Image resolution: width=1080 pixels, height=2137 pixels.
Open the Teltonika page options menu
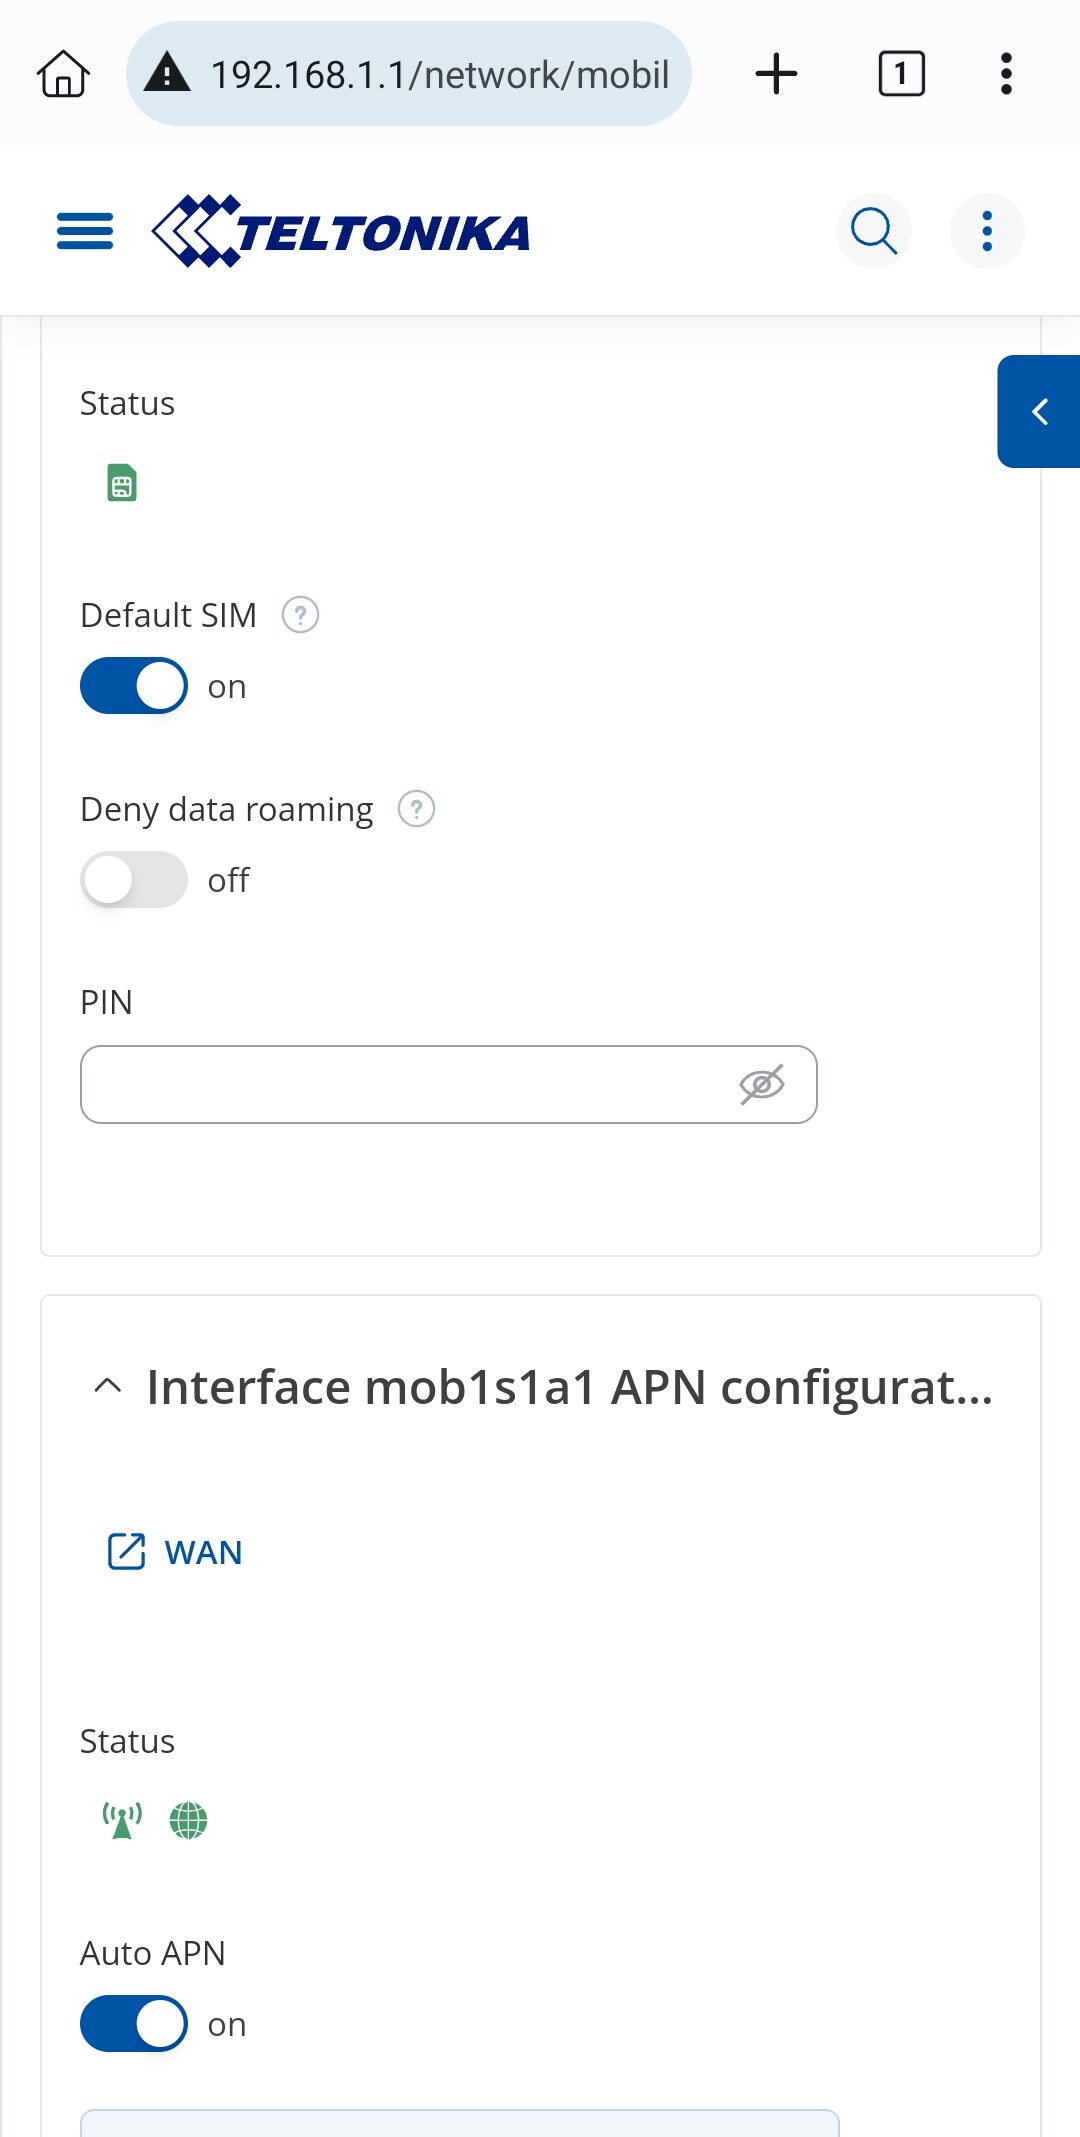coord(987,231)
